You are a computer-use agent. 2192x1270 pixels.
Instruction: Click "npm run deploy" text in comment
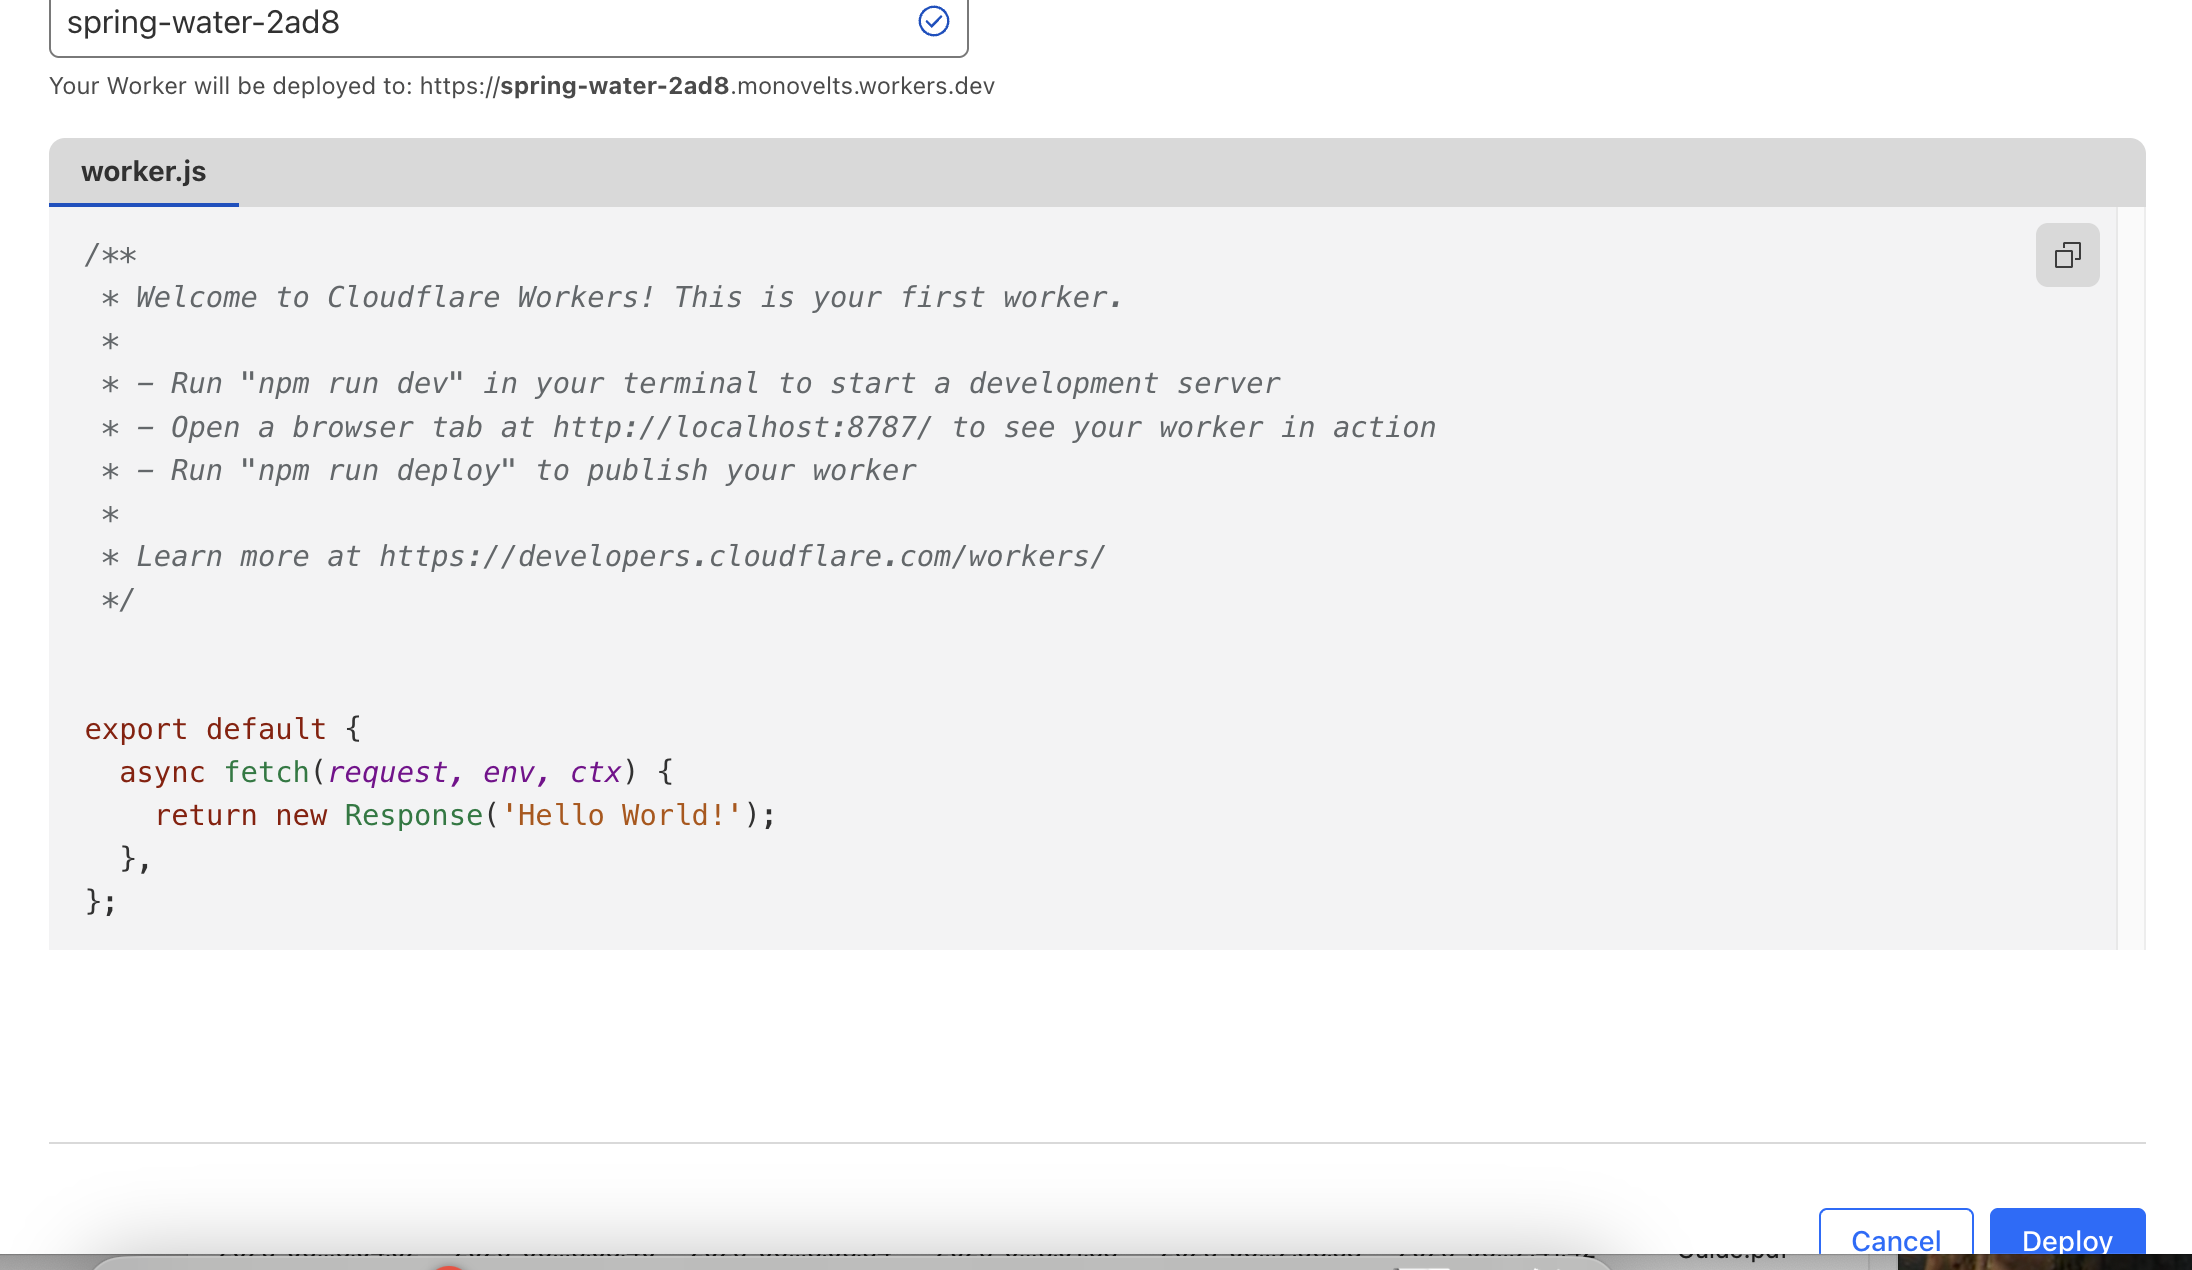[377, 471]
